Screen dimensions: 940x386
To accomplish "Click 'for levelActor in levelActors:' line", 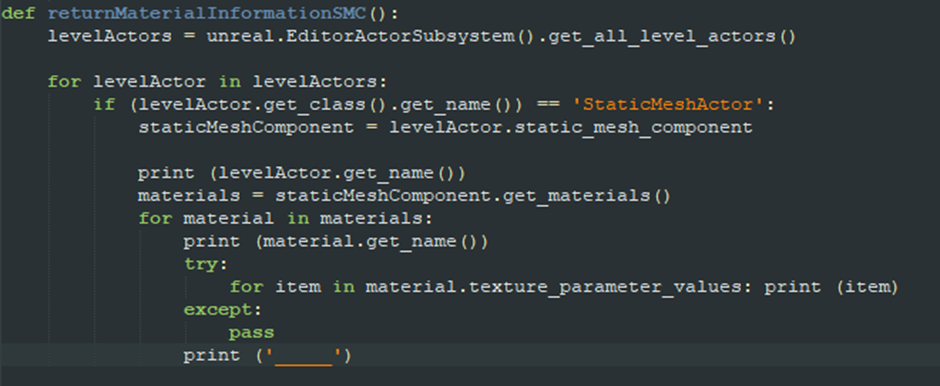I will point(218,82).
